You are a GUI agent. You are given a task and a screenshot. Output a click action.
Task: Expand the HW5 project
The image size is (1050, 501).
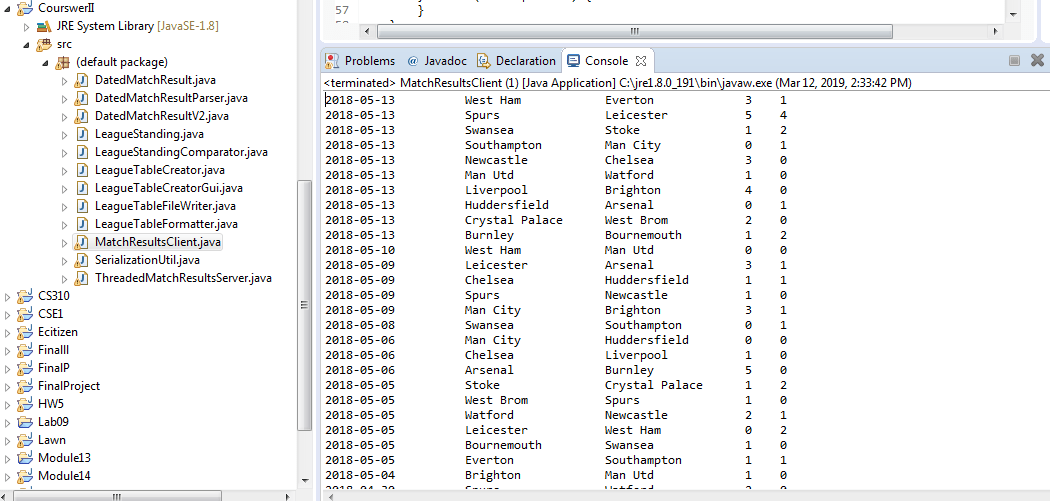click(x=7, y=405)
